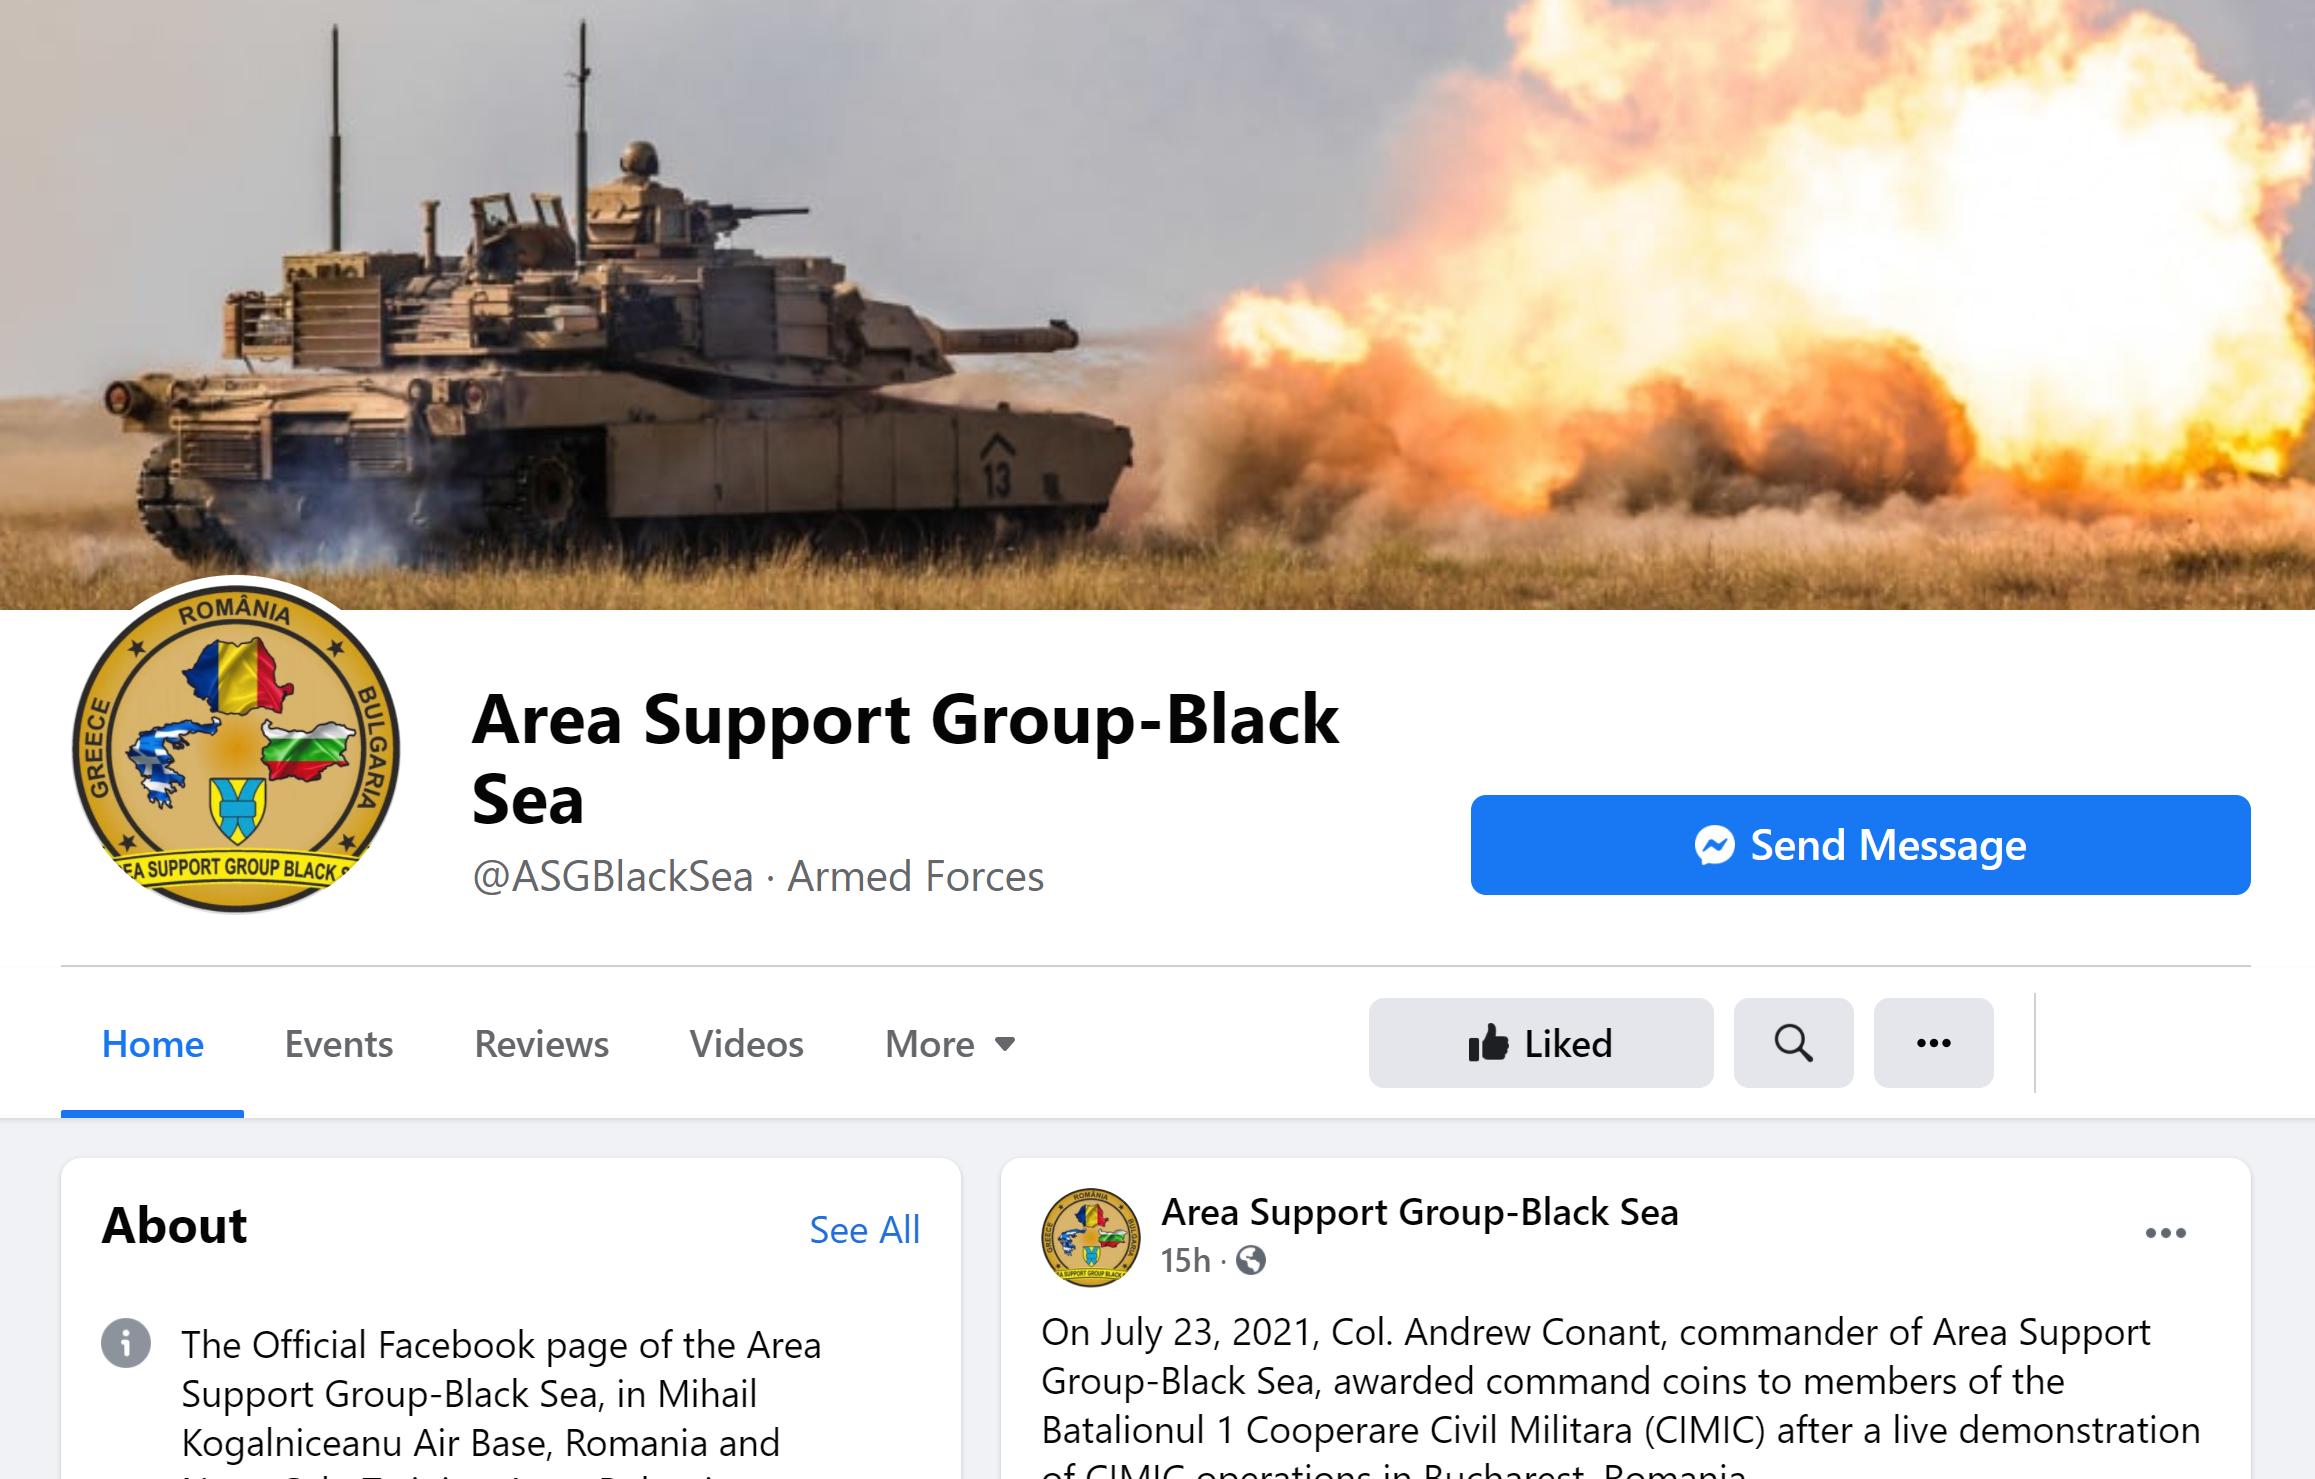Open the Area Support Group-Black Sea post author link
This screenshot has height=1479, width=2315.
(x=1419, y=1212)
